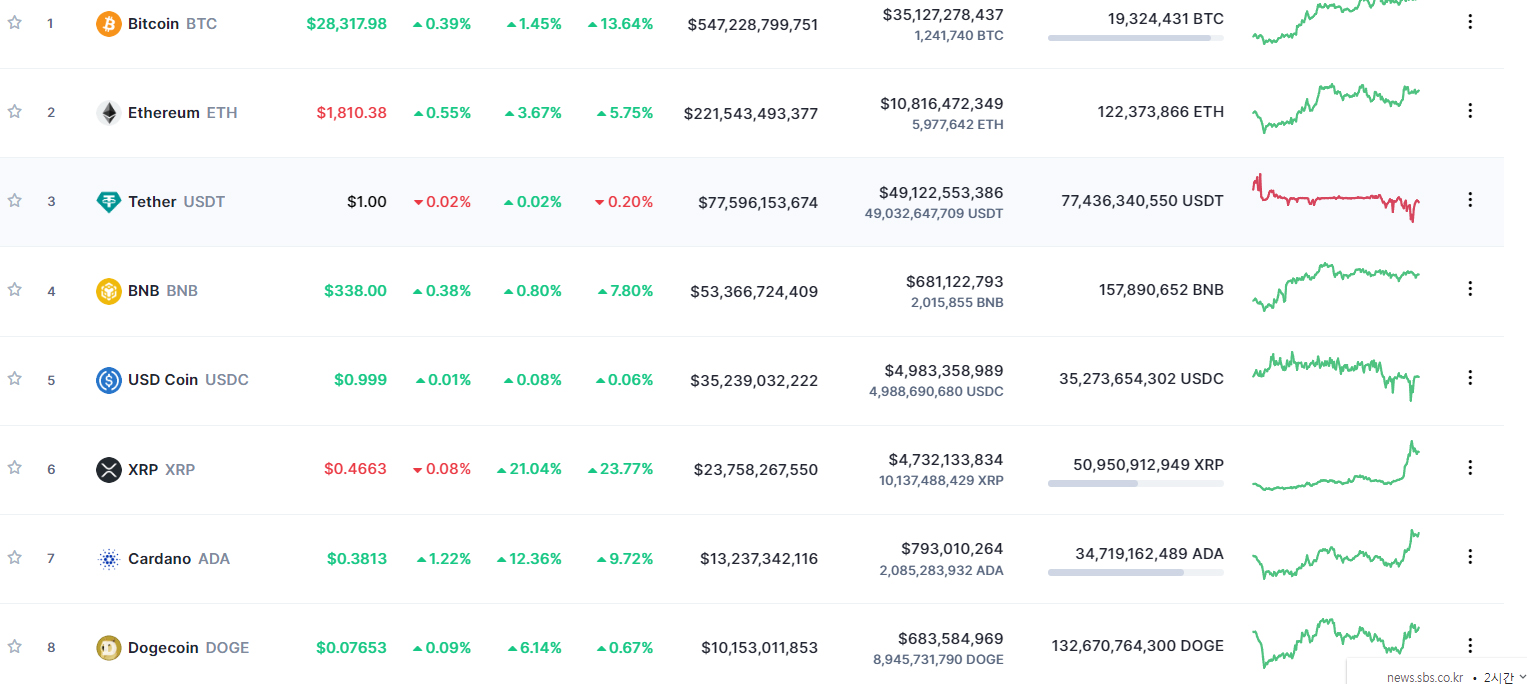Star Ethereum to add to watchlist
1527x684 pixels.
coord(15,111)
